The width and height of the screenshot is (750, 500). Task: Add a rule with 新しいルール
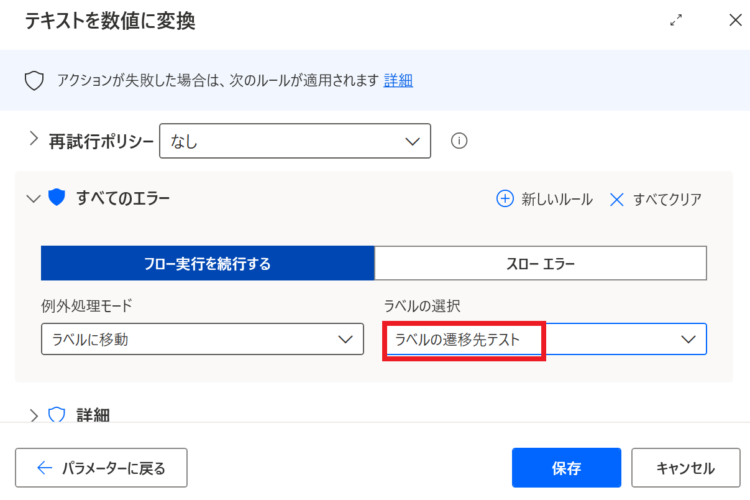click(x=544, y=199)
